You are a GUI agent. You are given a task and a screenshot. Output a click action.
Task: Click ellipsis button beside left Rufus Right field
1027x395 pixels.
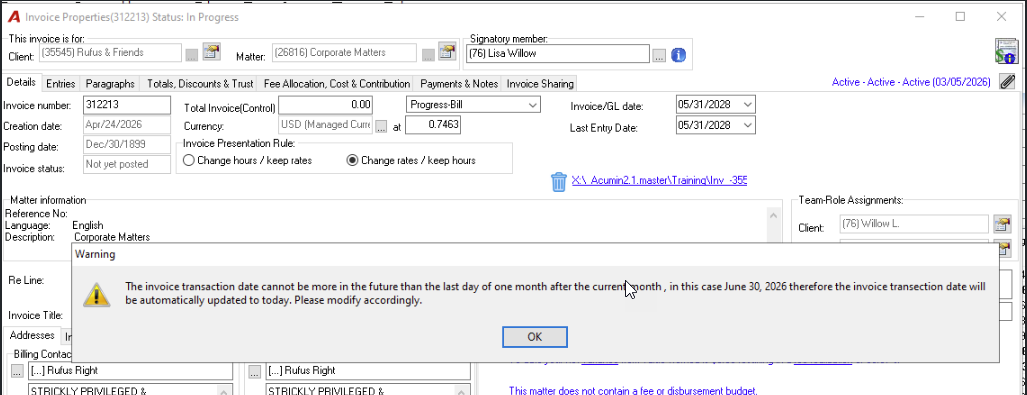[17, 371]
